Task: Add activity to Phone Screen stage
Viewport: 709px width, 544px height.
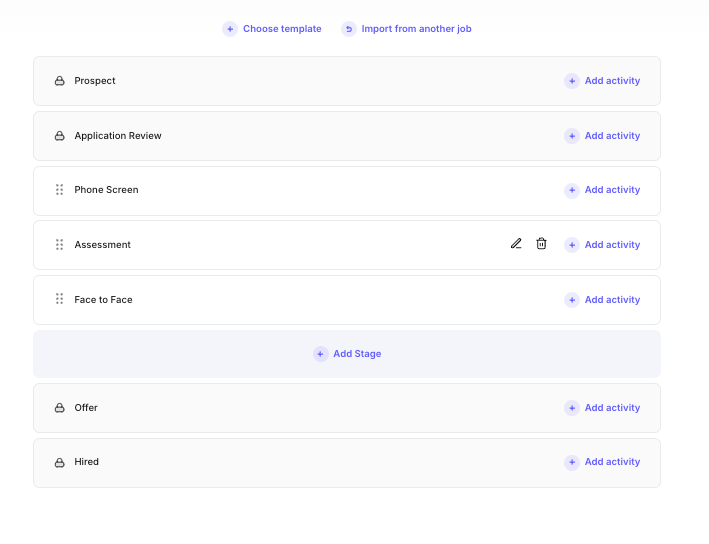Action: pos(602,190)
